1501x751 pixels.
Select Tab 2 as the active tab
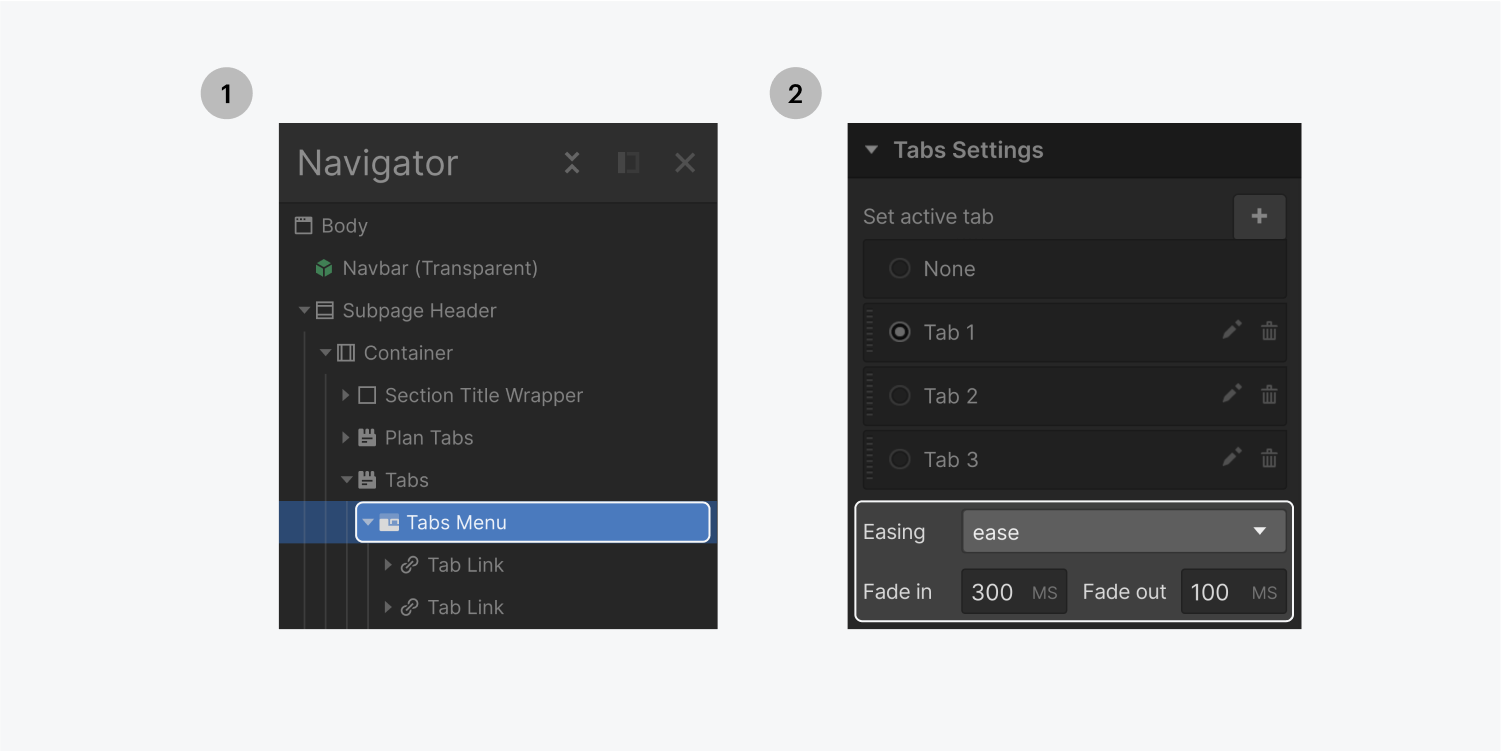899,395
